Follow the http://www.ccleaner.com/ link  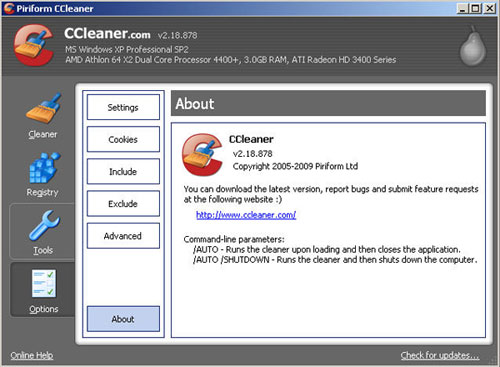tap(246, 215)
